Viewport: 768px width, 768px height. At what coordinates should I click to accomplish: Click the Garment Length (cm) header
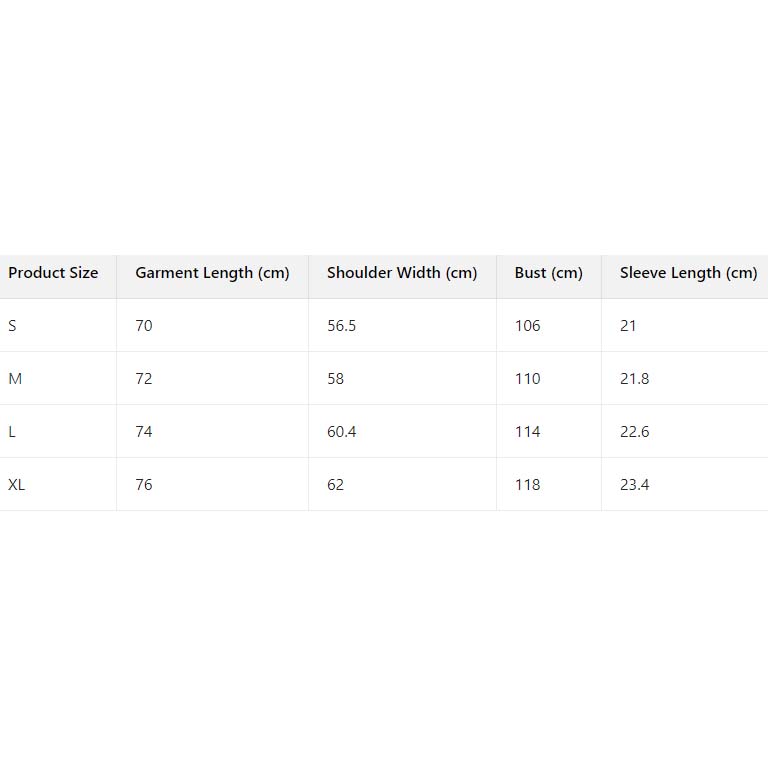[x=212, y=273]
